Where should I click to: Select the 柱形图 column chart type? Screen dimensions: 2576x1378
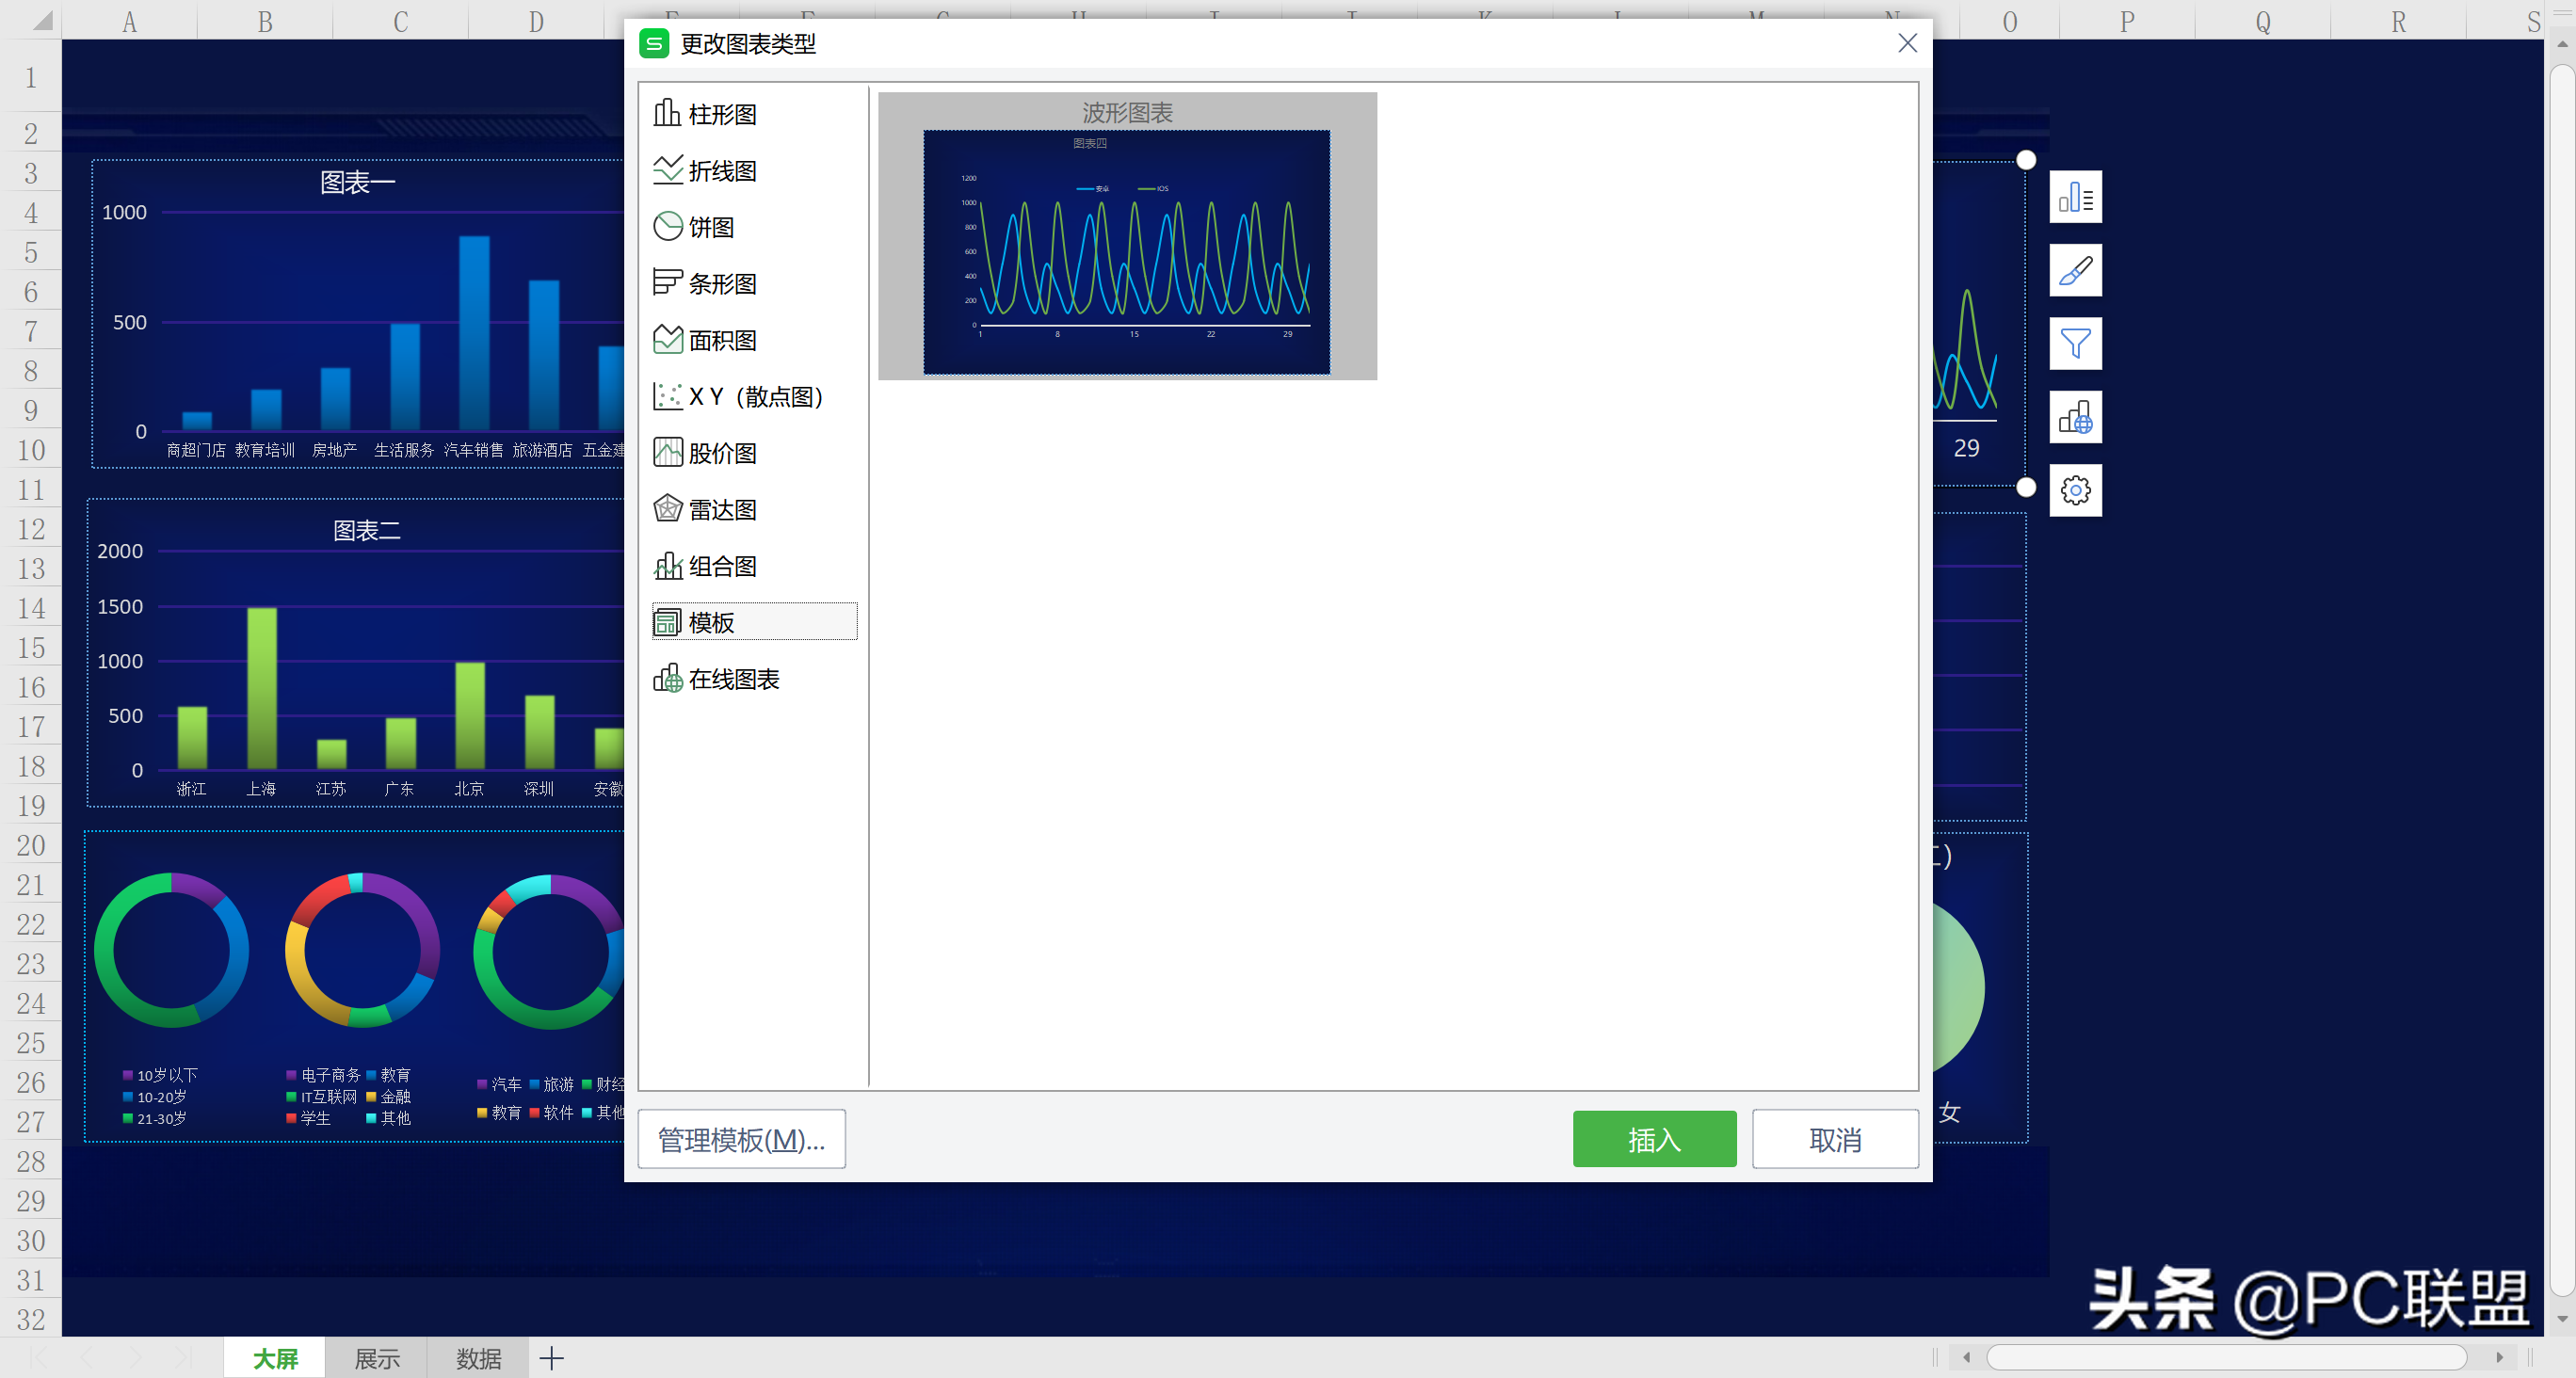pos(706,114)
